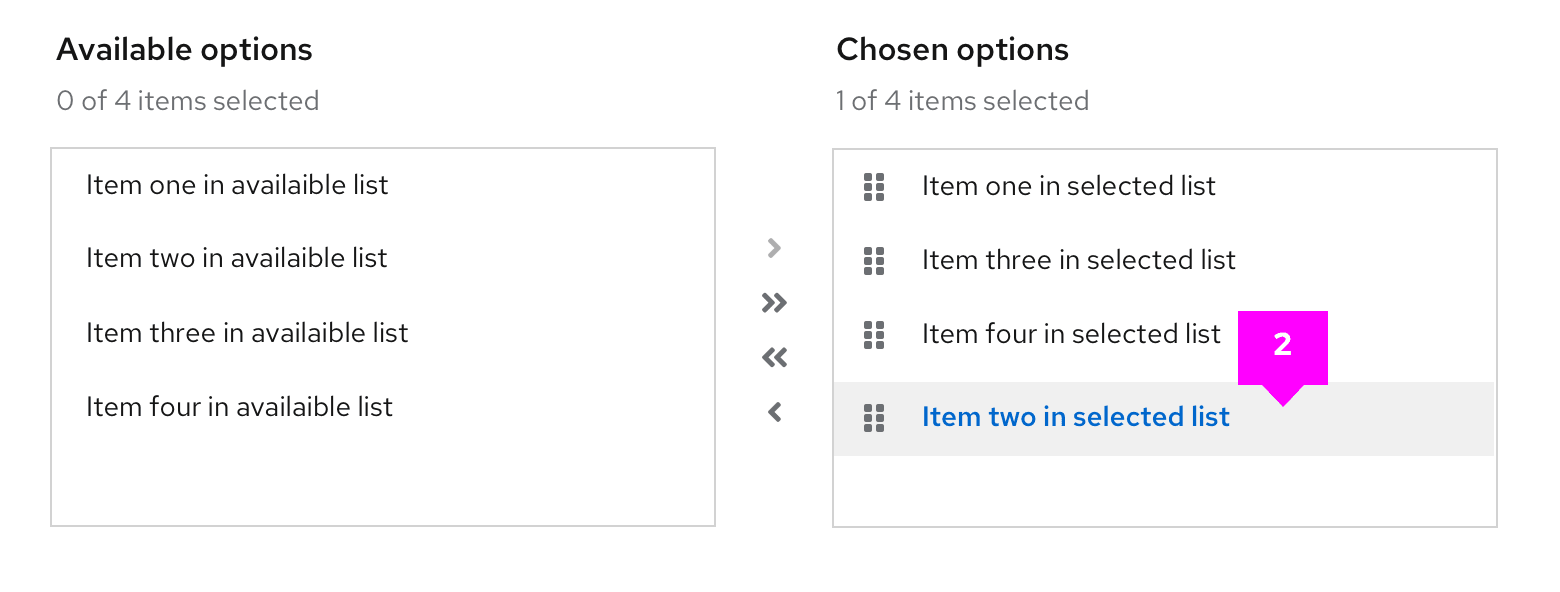Pick Item four in available list
Image resolution: width=1560 pixels, height=592 pixels.
pos(239,407)
